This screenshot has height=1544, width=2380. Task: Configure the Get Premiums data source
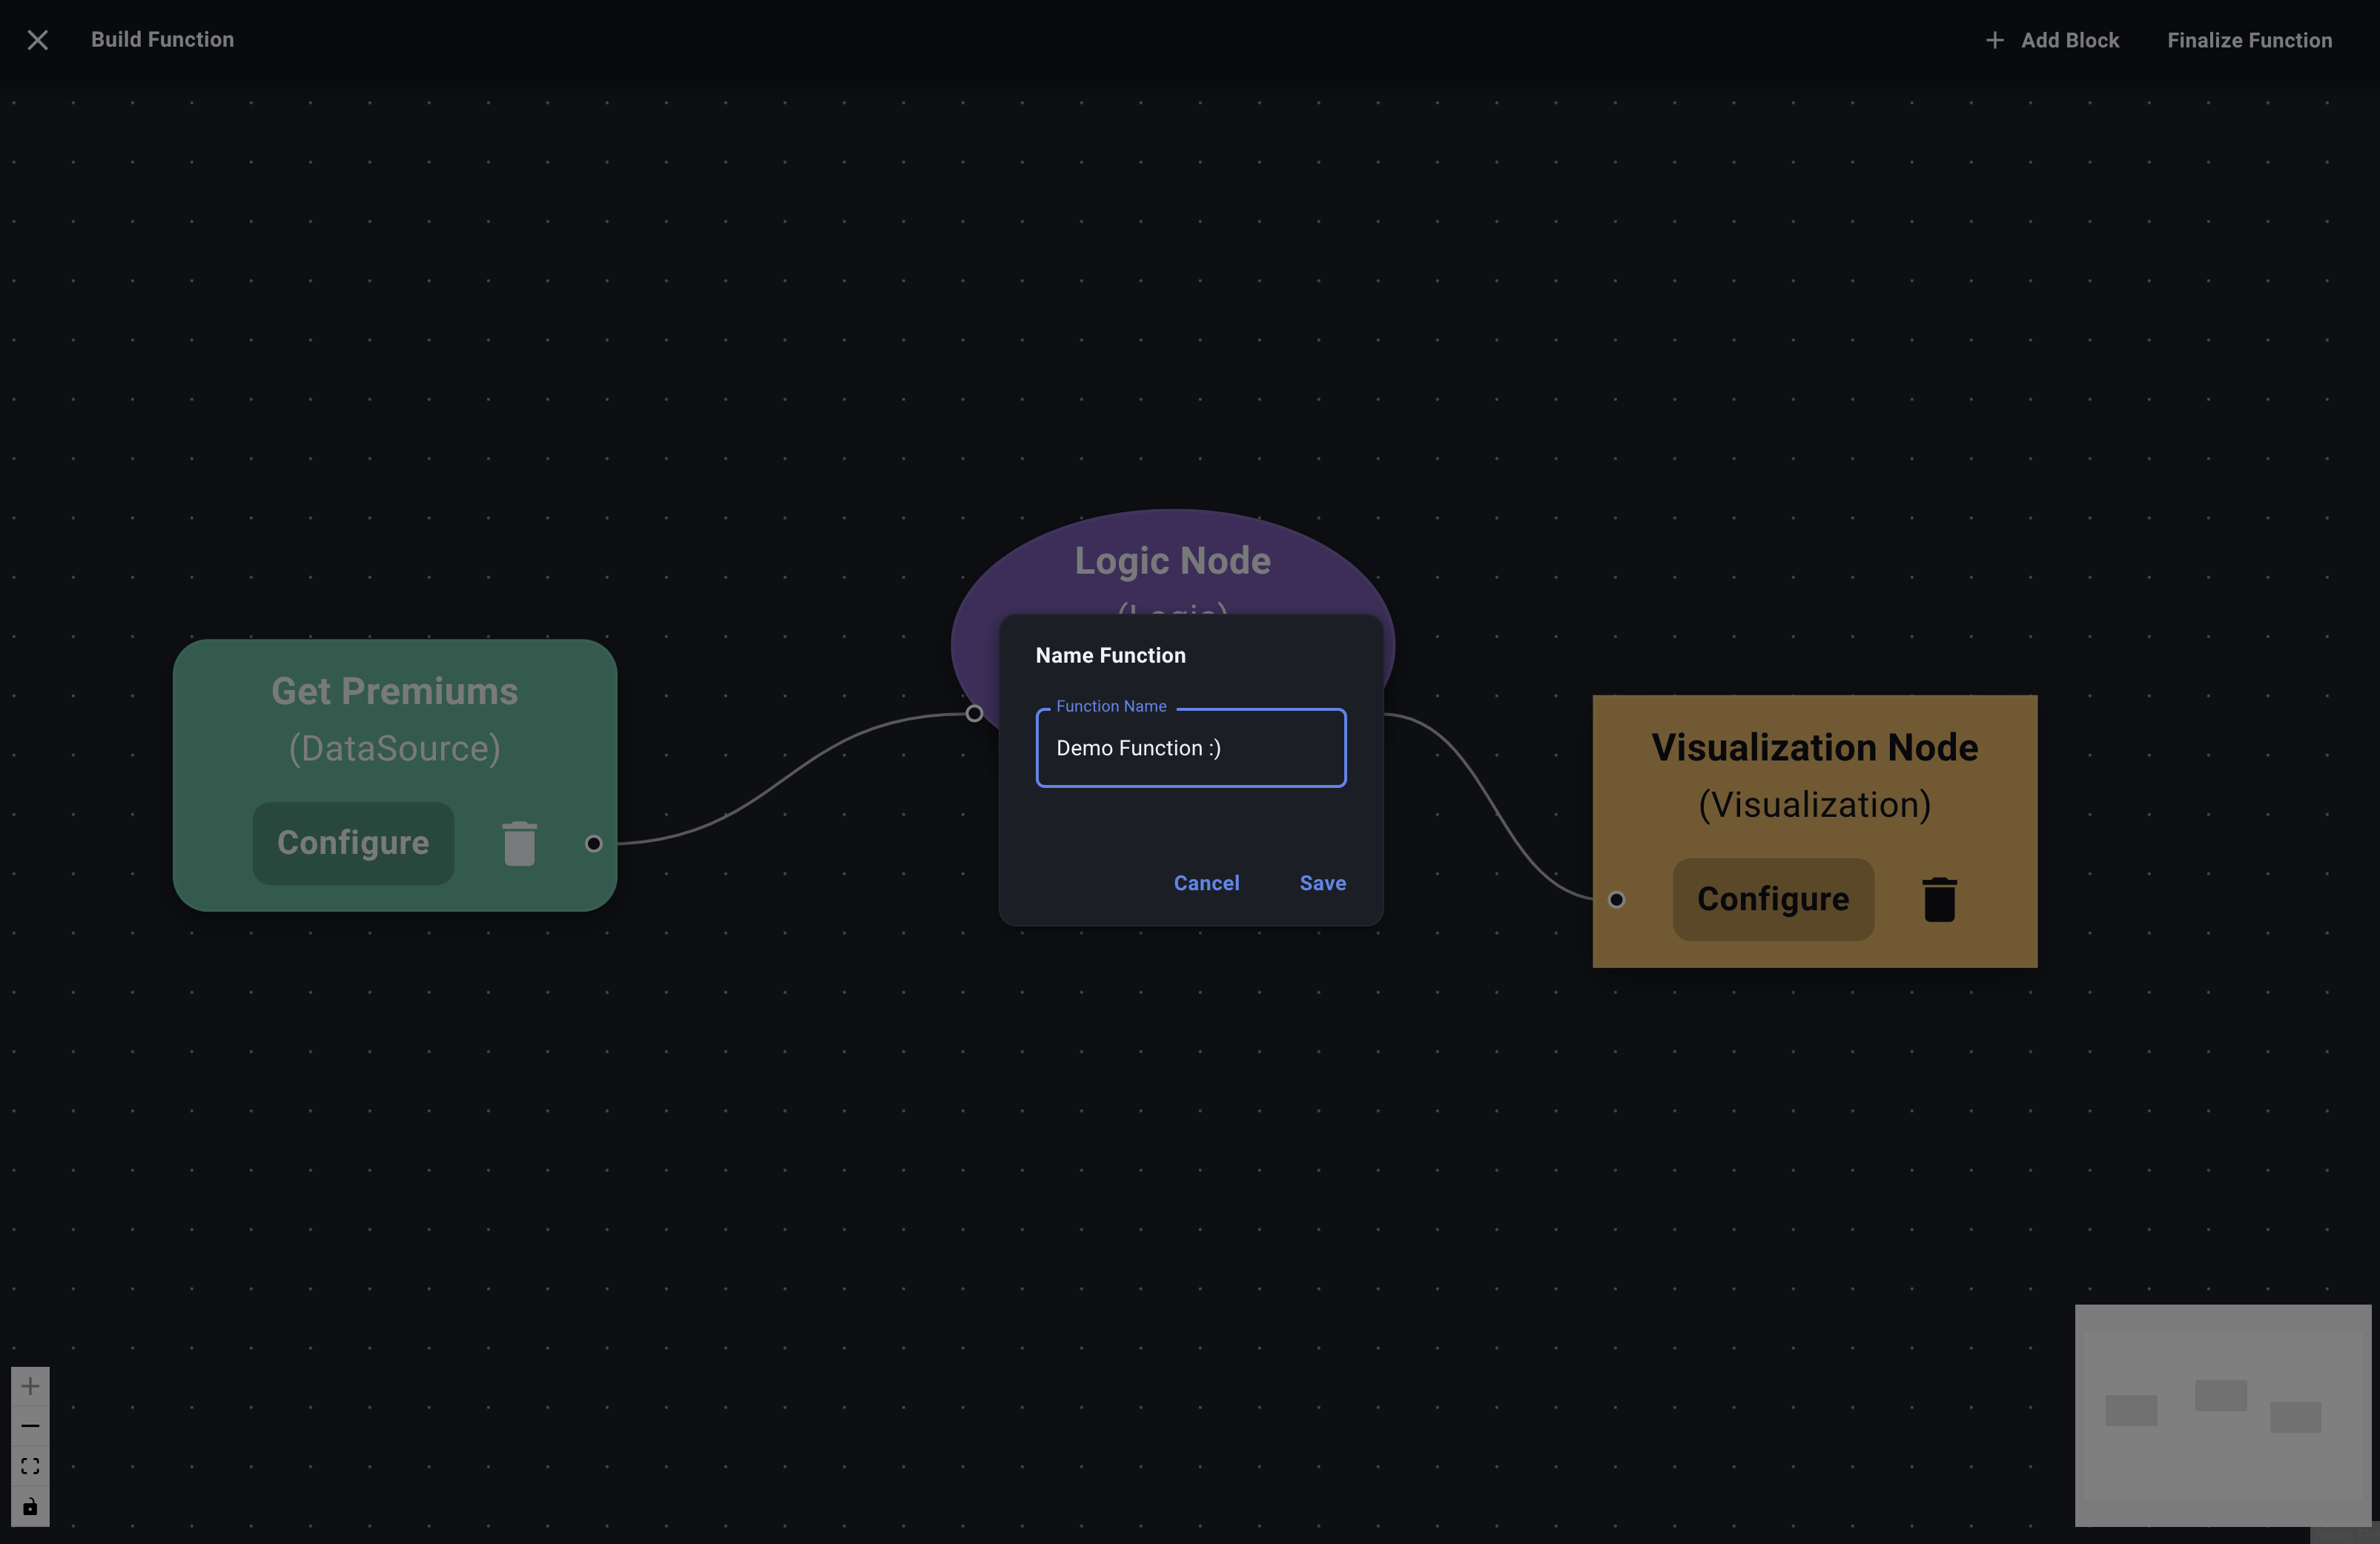click(353, 843)
